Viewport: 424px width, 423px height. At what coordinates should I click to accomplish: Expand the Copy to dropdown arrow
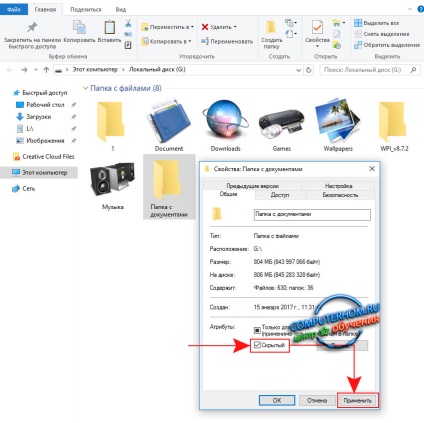[190, 41]
